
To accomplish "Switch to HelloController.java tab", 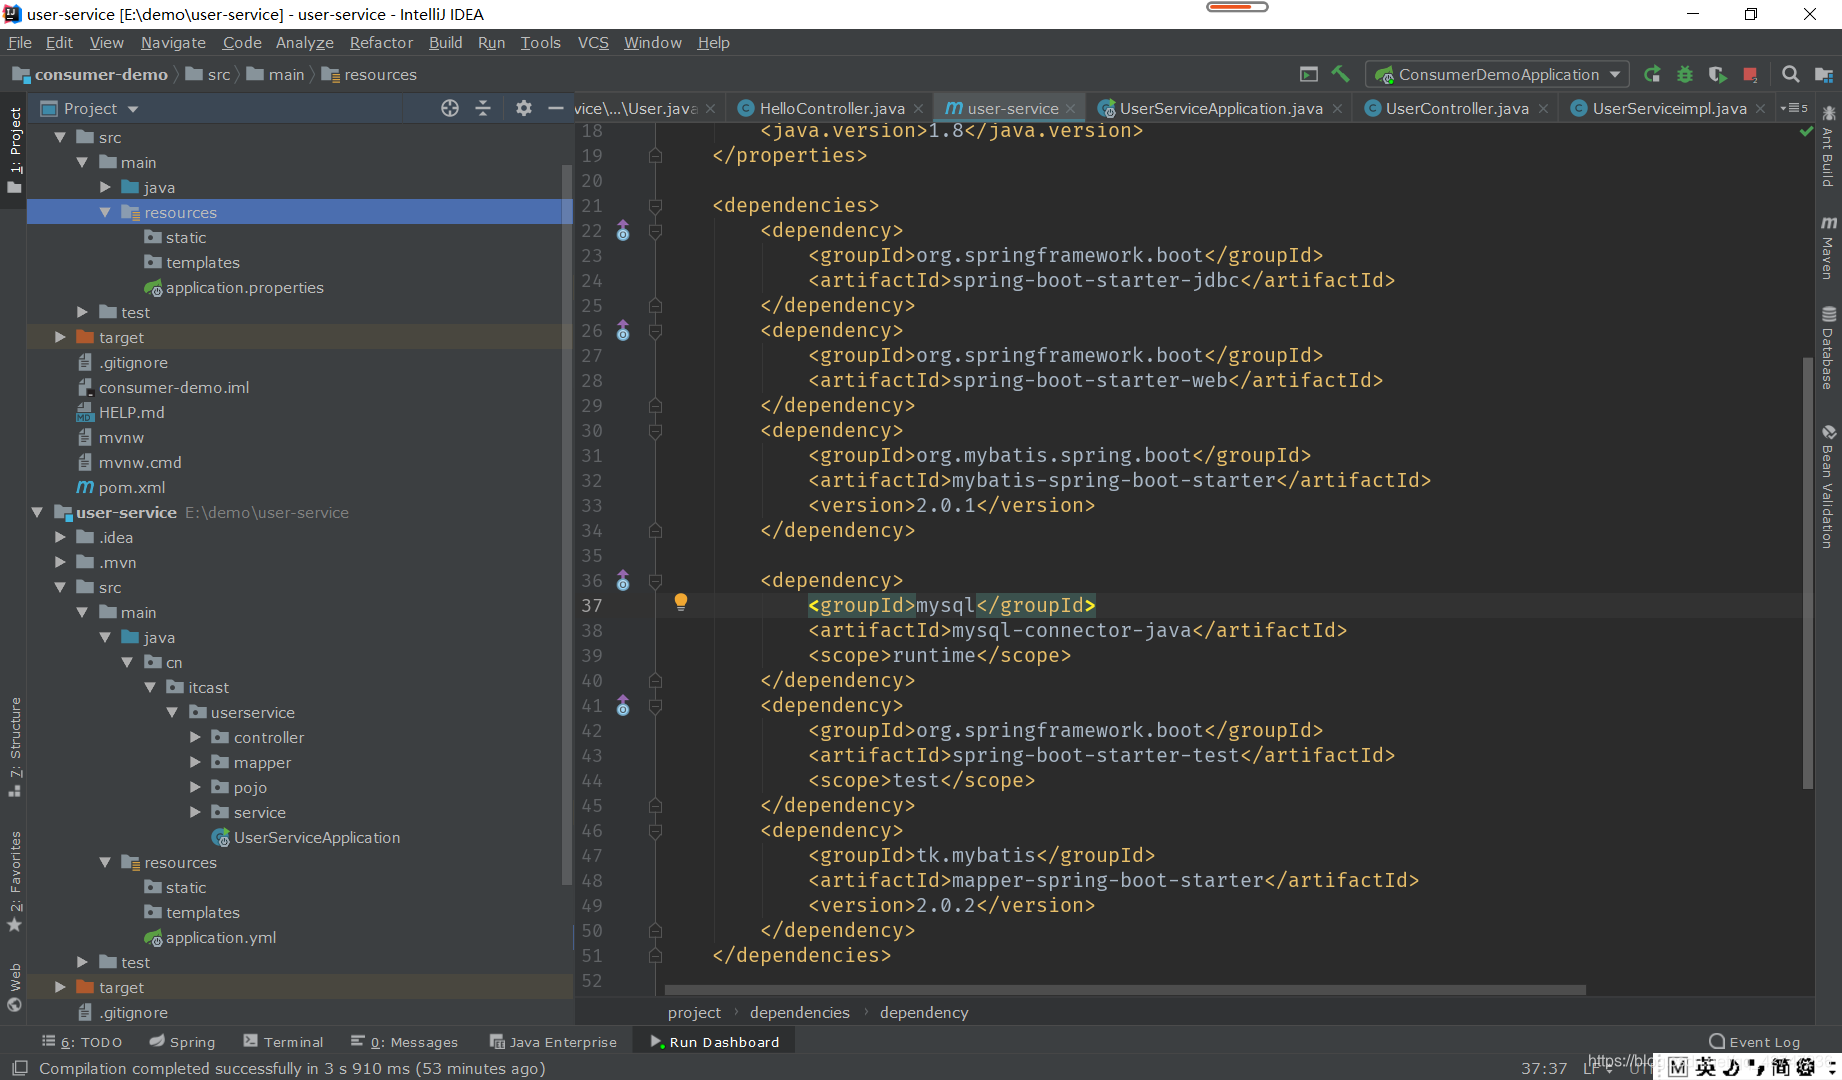I will pyautogui.click(x=831, y=108).
